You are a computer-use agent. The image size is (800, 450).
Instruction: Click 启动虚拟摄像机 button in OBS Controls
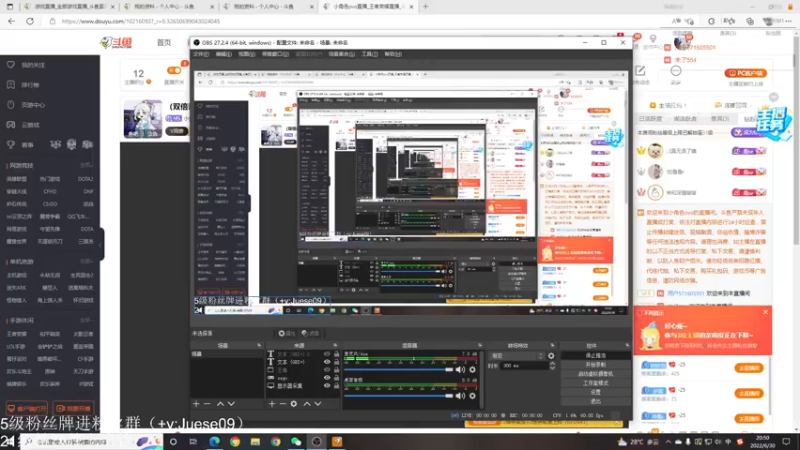pyautogui.click(x=595, y=374)
